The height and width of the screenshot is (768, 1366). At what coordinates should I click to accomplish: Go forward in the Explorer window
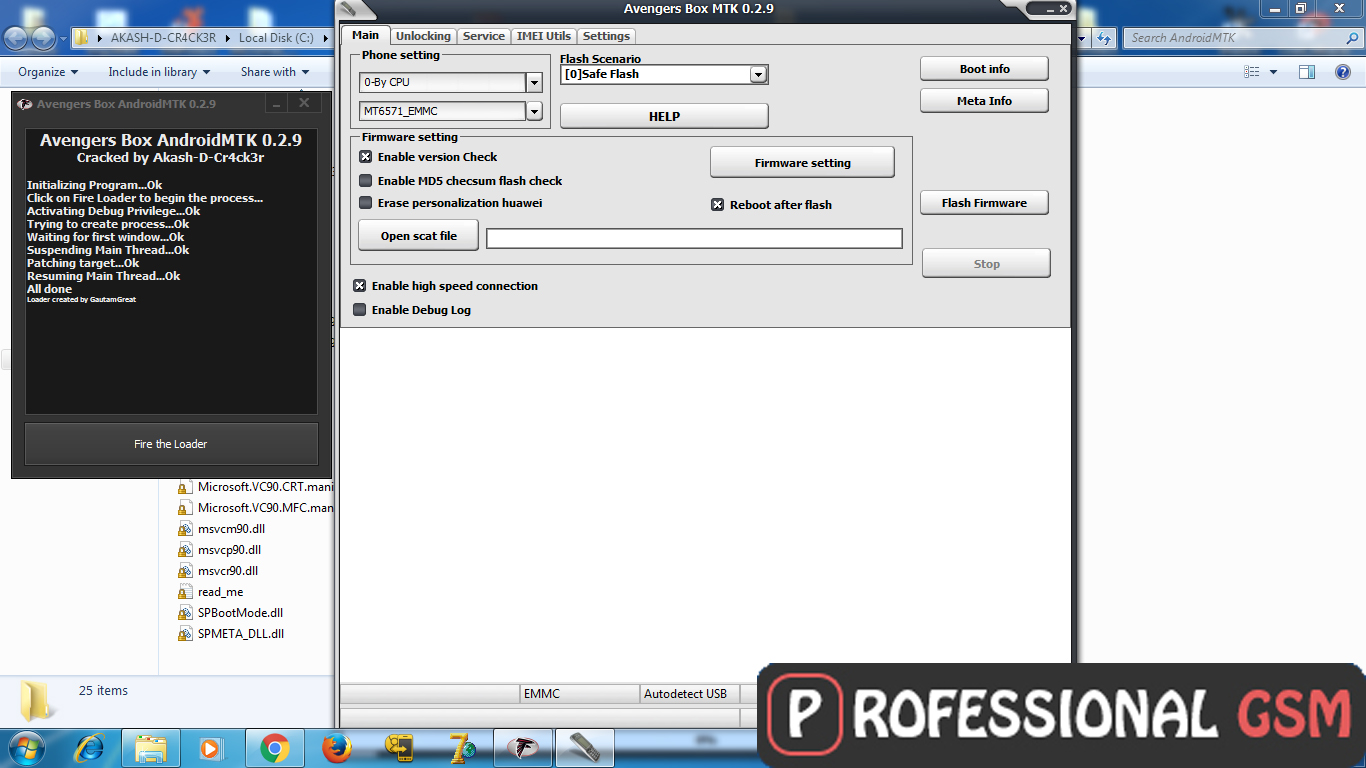coord(44,38)
